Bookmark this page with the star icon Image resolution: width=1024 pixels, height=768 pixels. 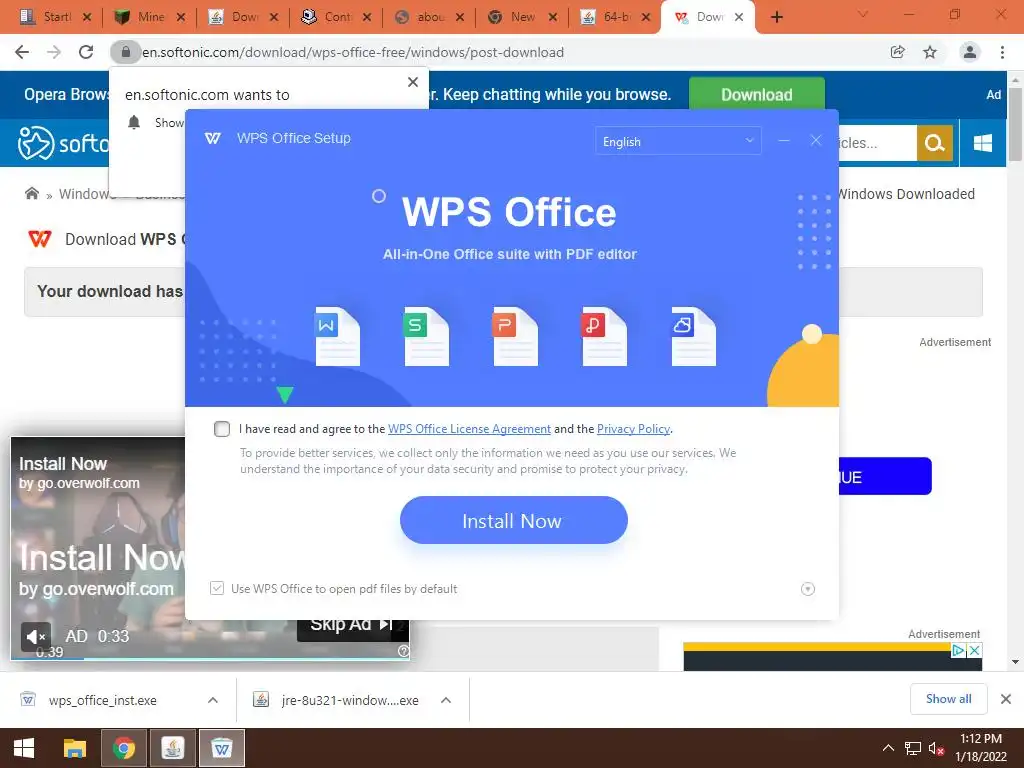pyautogui.click(x=930, y=52)
